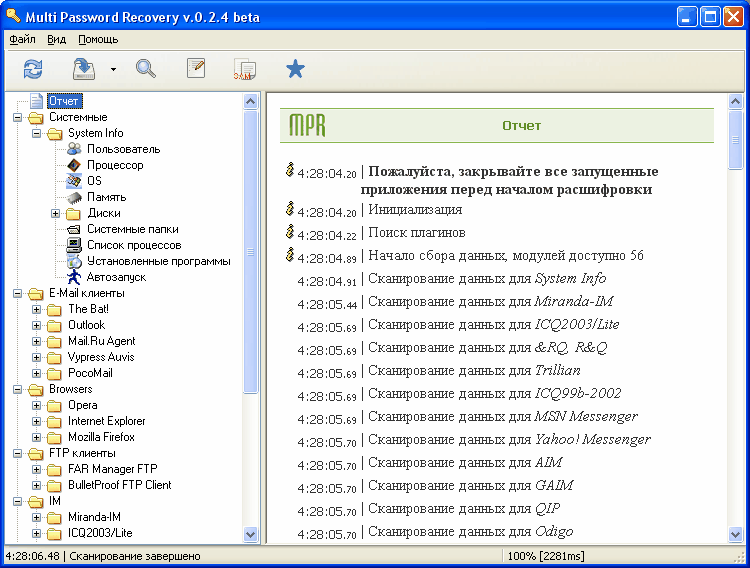Collapse the System Info tree node

tap(37, 133)
